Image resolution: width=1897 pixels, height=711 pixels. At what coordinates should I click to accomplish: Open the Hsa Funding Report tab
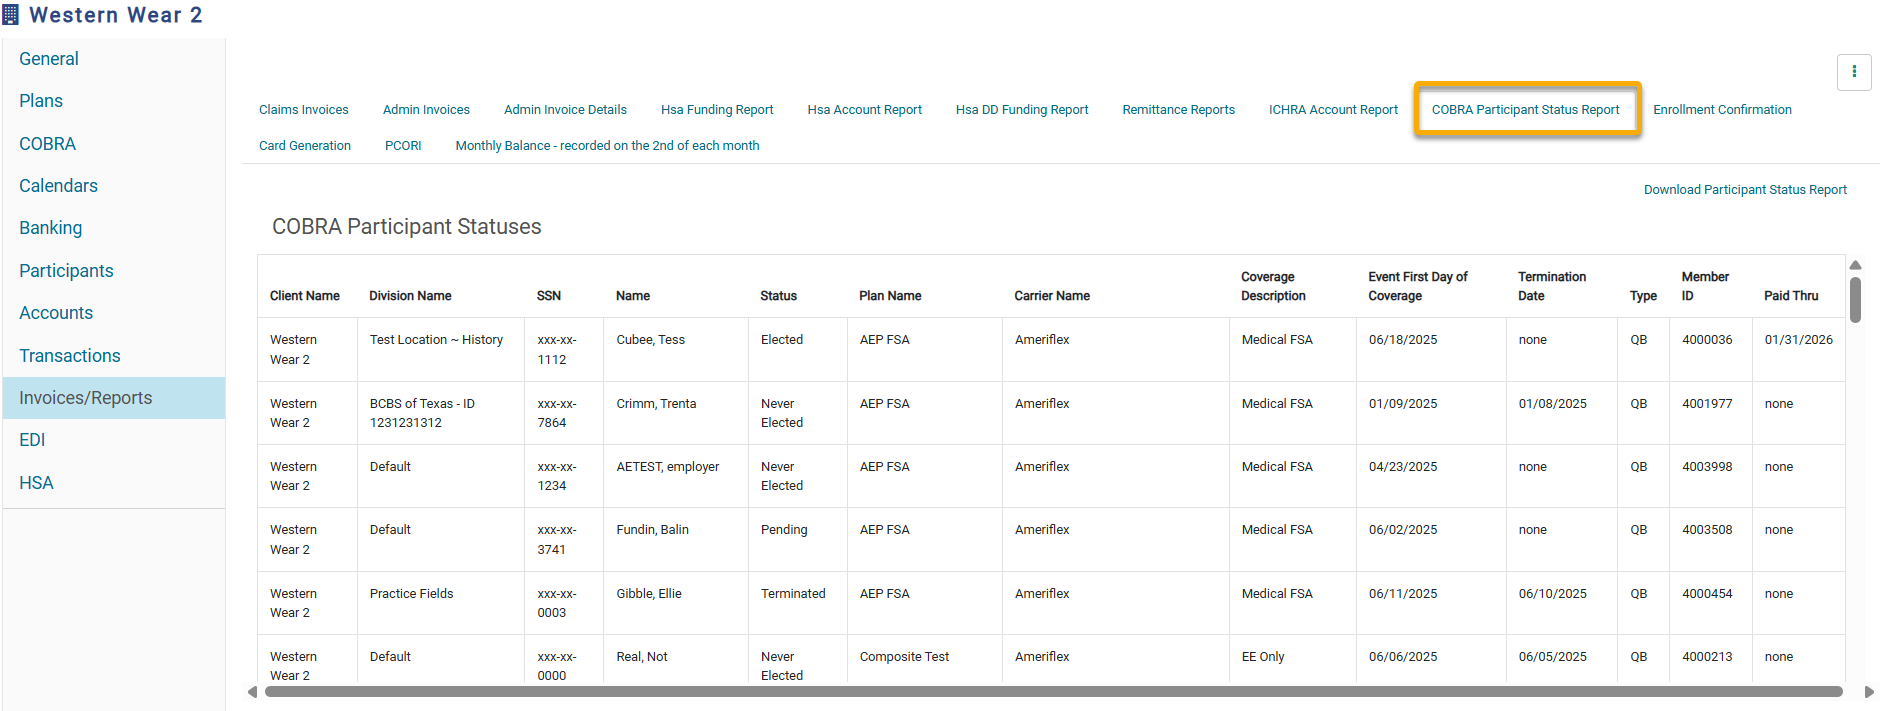coord(717,110)
